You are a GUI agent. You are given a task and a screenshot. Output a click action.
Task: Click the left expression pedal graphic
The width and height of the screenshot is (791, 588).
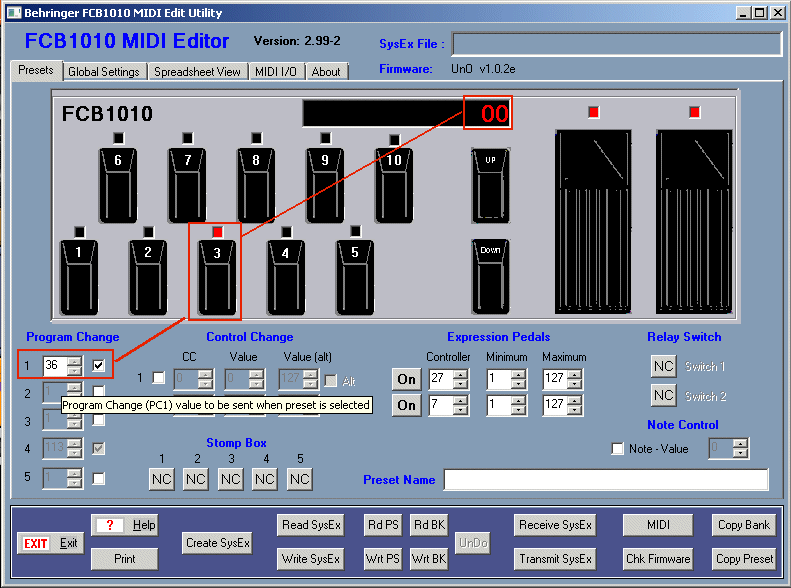pyautogui.click(x=593, y=222)
